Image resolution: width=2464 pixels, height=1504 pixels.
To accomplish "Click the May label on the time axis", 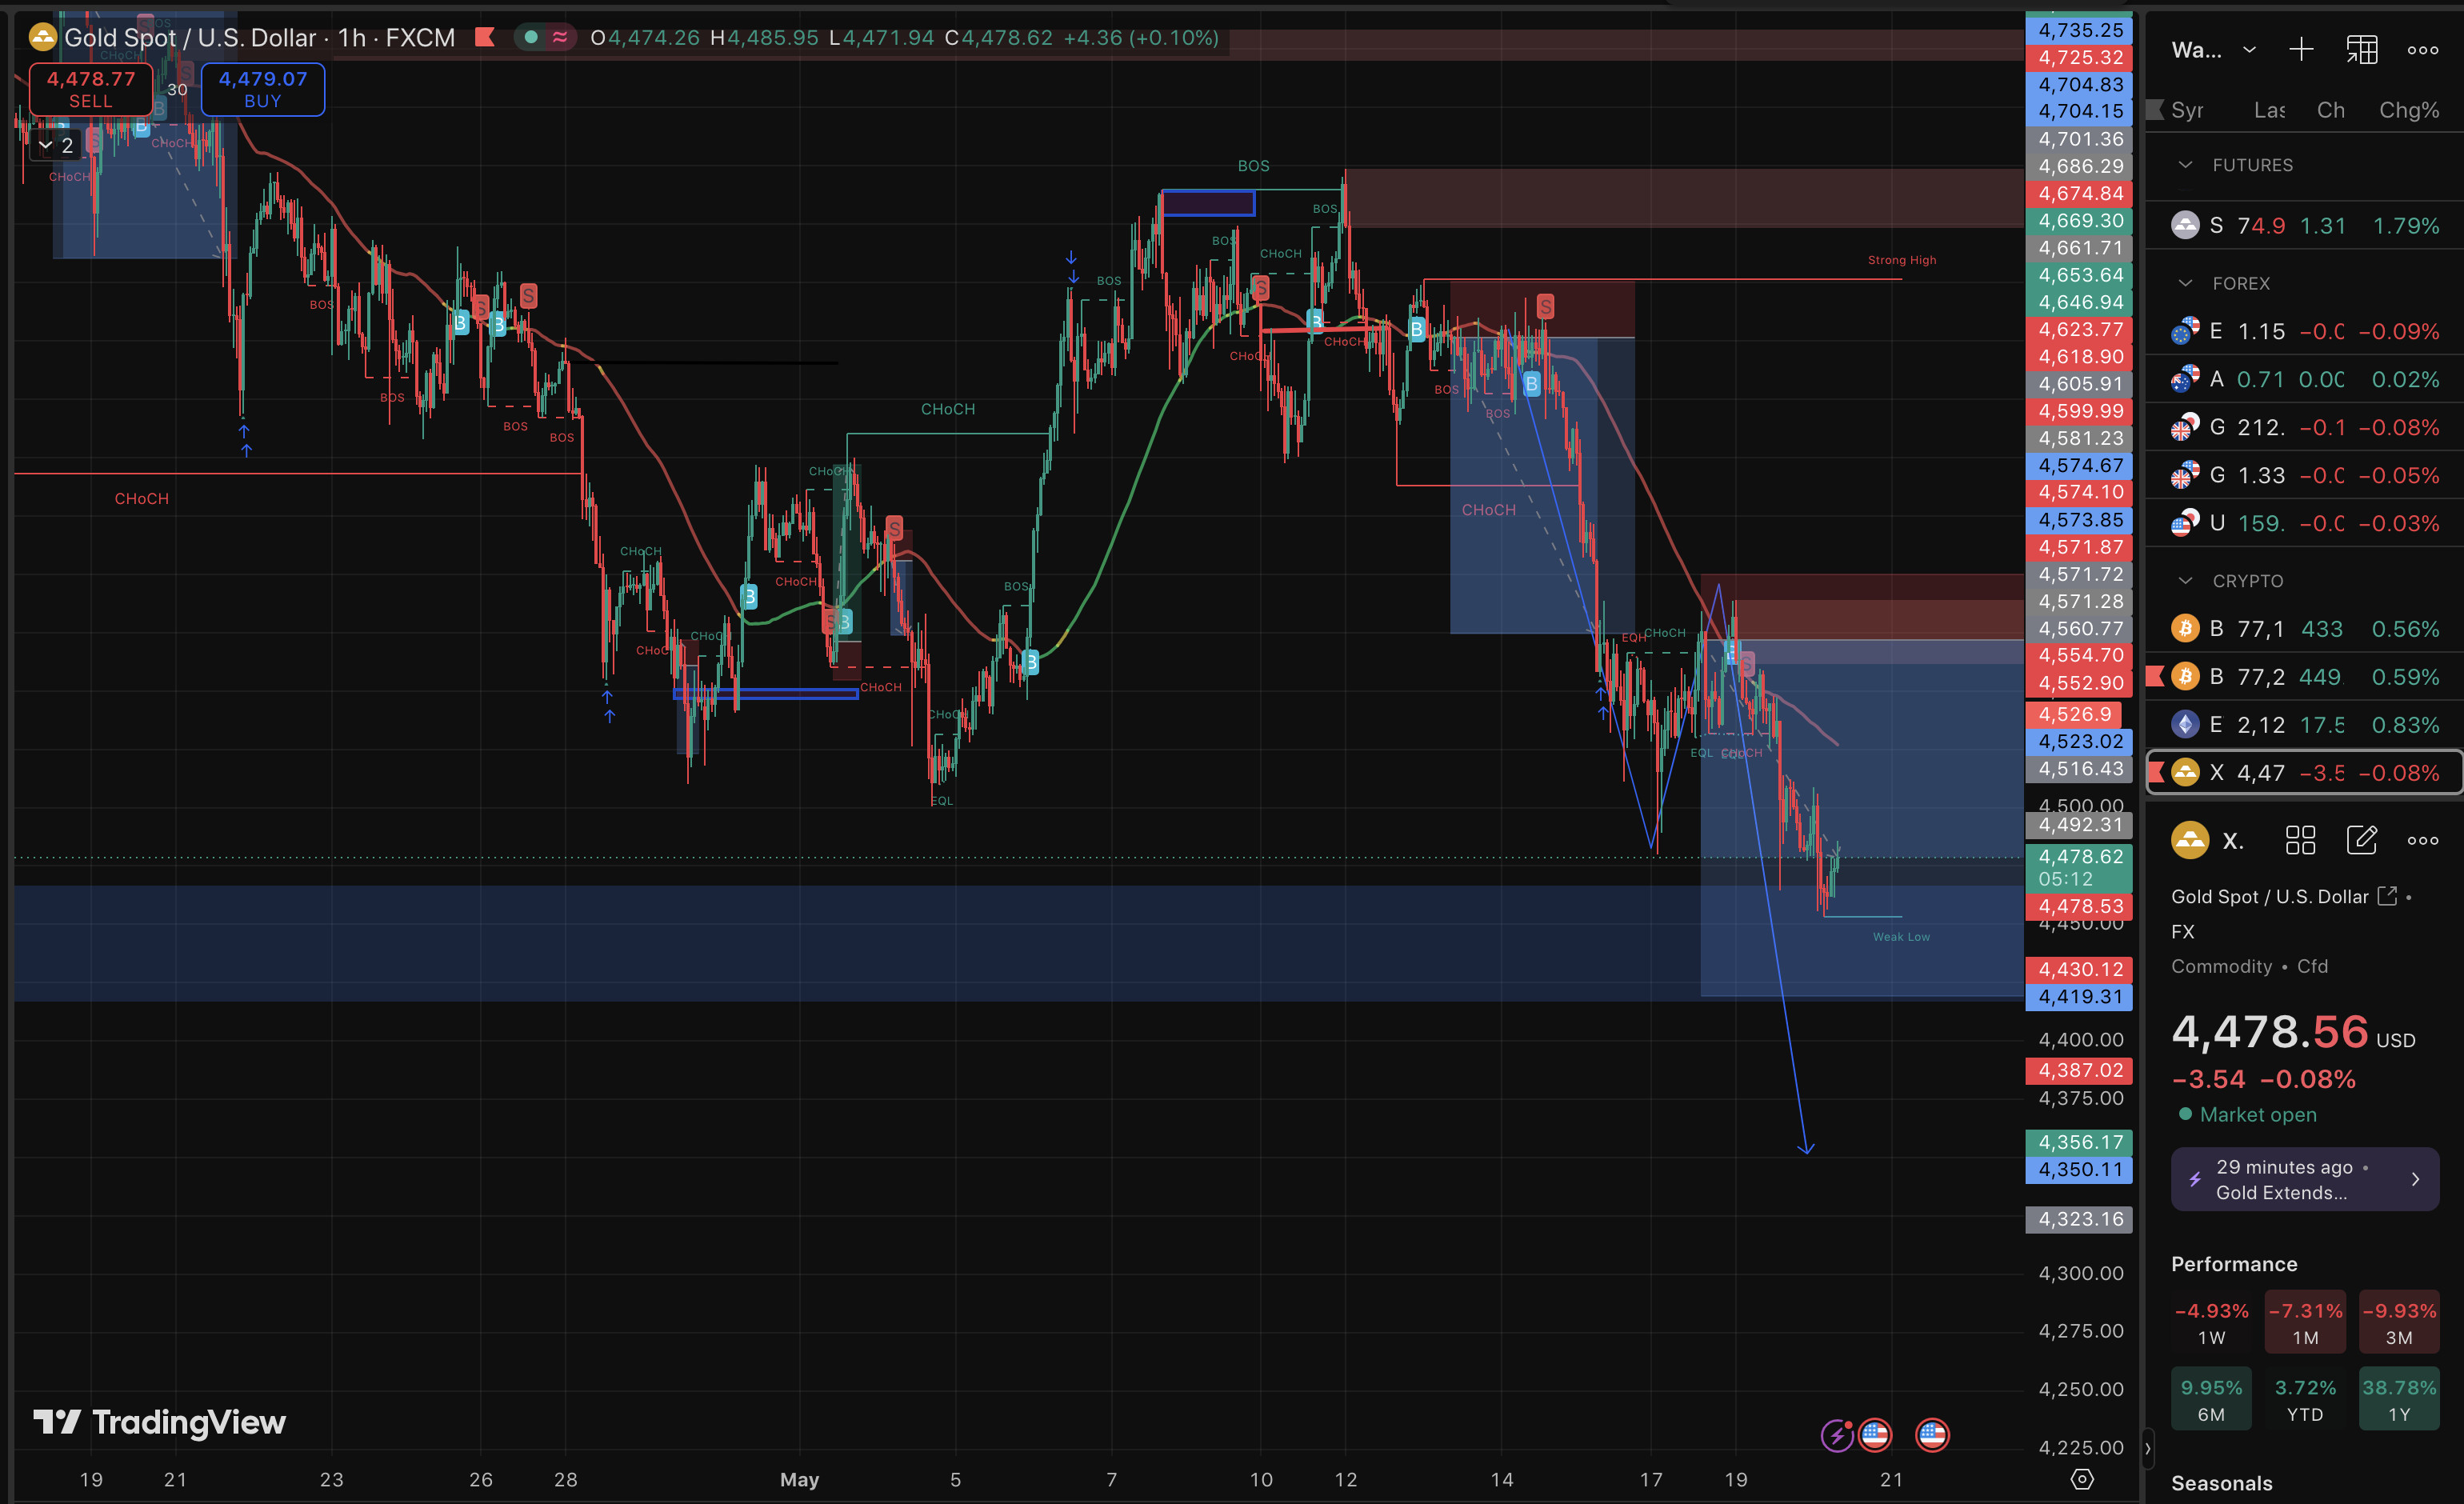I will [799, 1479].
